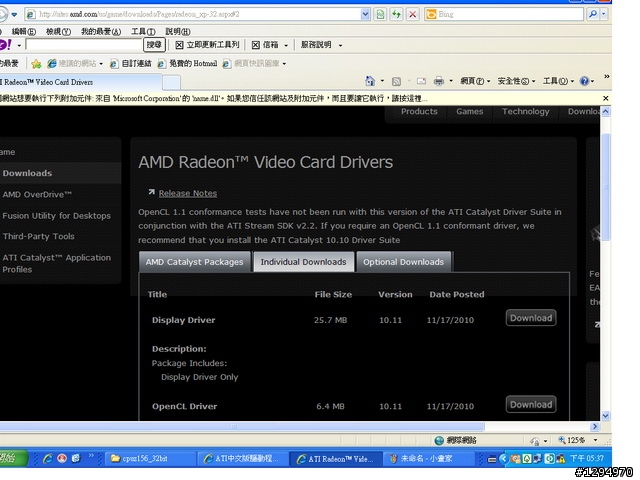Click the green refresh arrows icon
Image resolution: width=640 pixels, height=480 pixels.
click(396, 15)
